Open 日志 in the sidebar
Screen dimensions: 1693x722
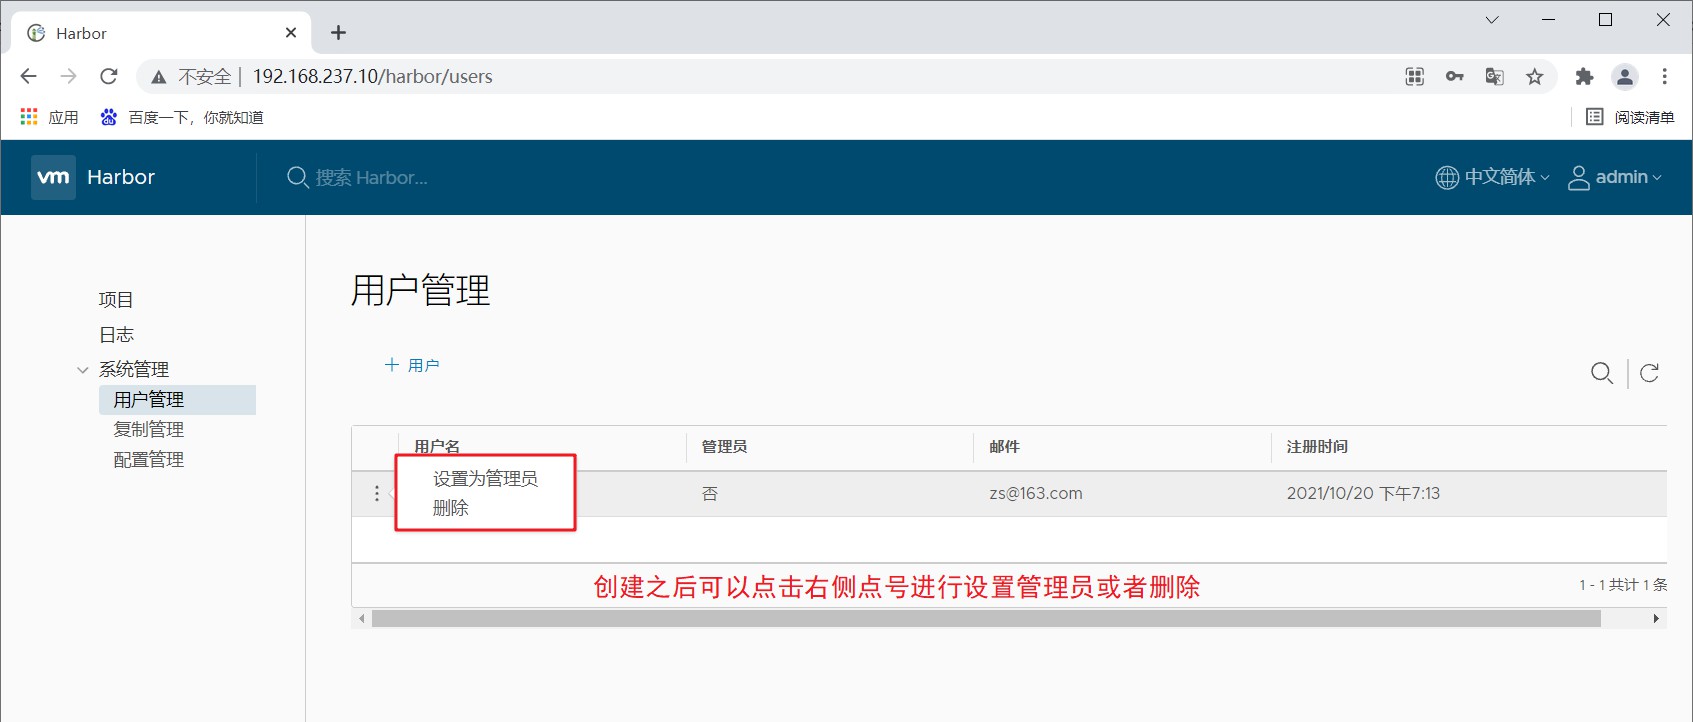(x=116, y=335)
